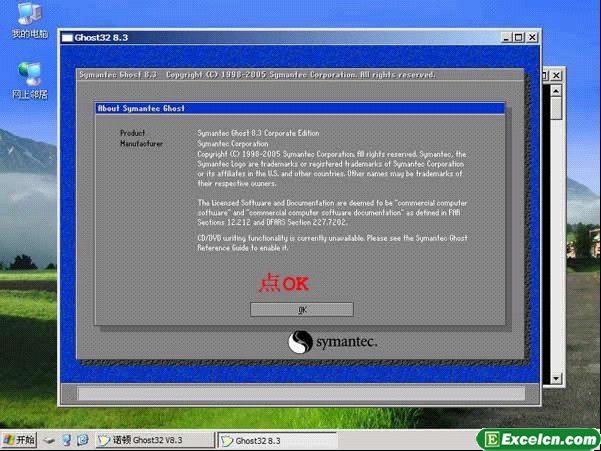
Task: Click scroll down arrow in background window
Action: (556, 379)
